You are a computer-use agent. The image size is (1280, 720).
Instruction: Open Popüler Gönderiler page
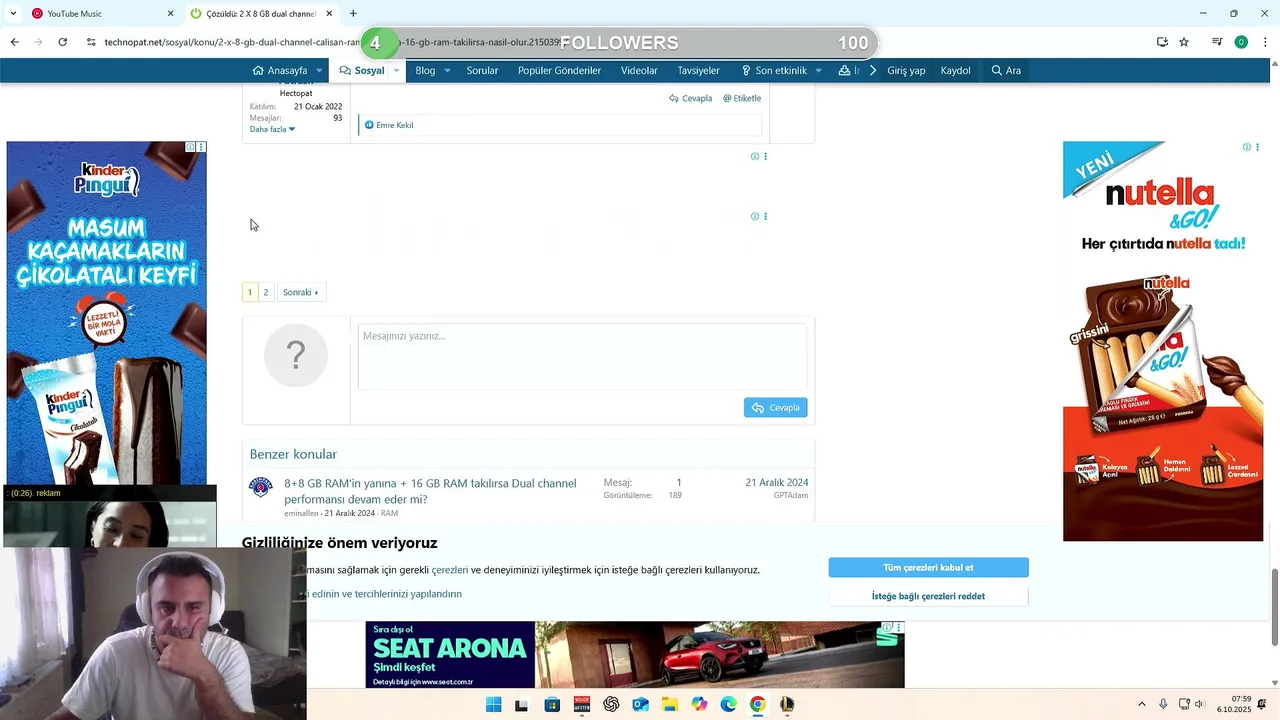pyautogui.click(x=559, y=70)
